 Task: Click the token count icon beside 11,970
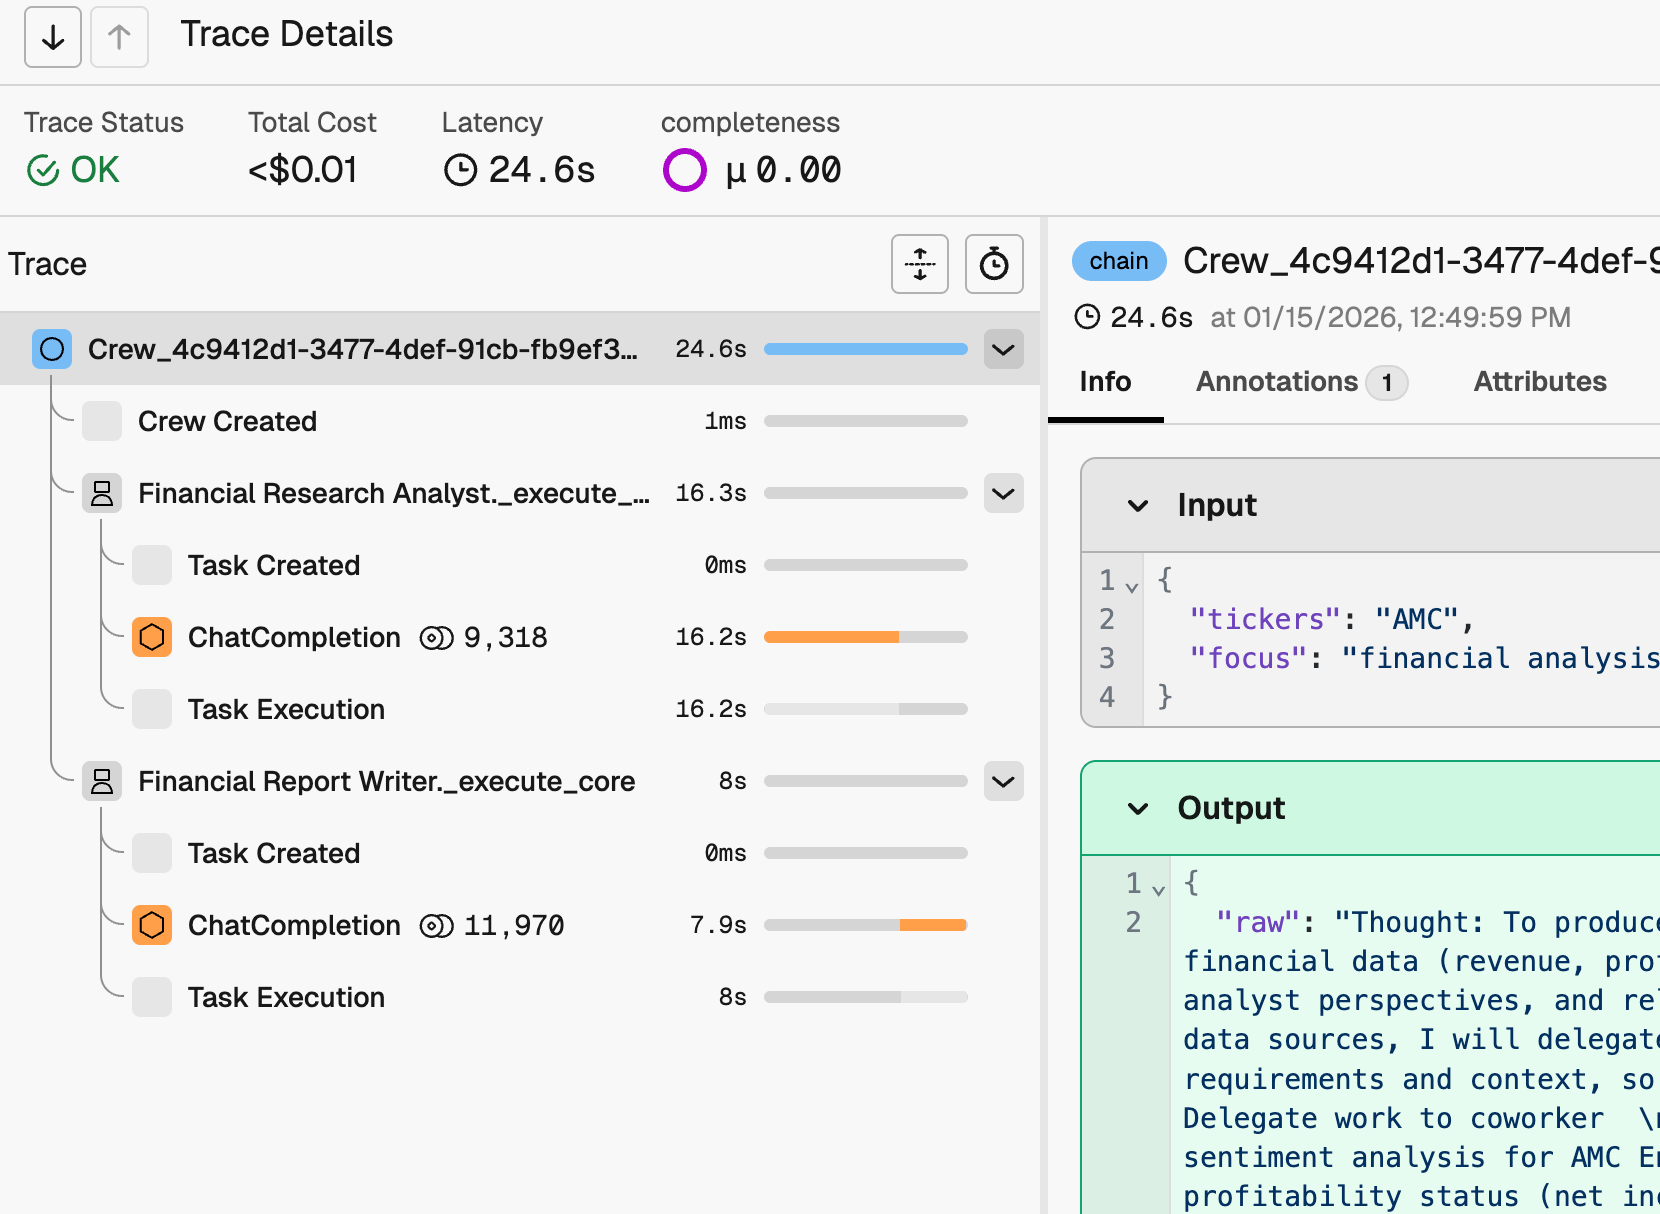tap(437, 926)
